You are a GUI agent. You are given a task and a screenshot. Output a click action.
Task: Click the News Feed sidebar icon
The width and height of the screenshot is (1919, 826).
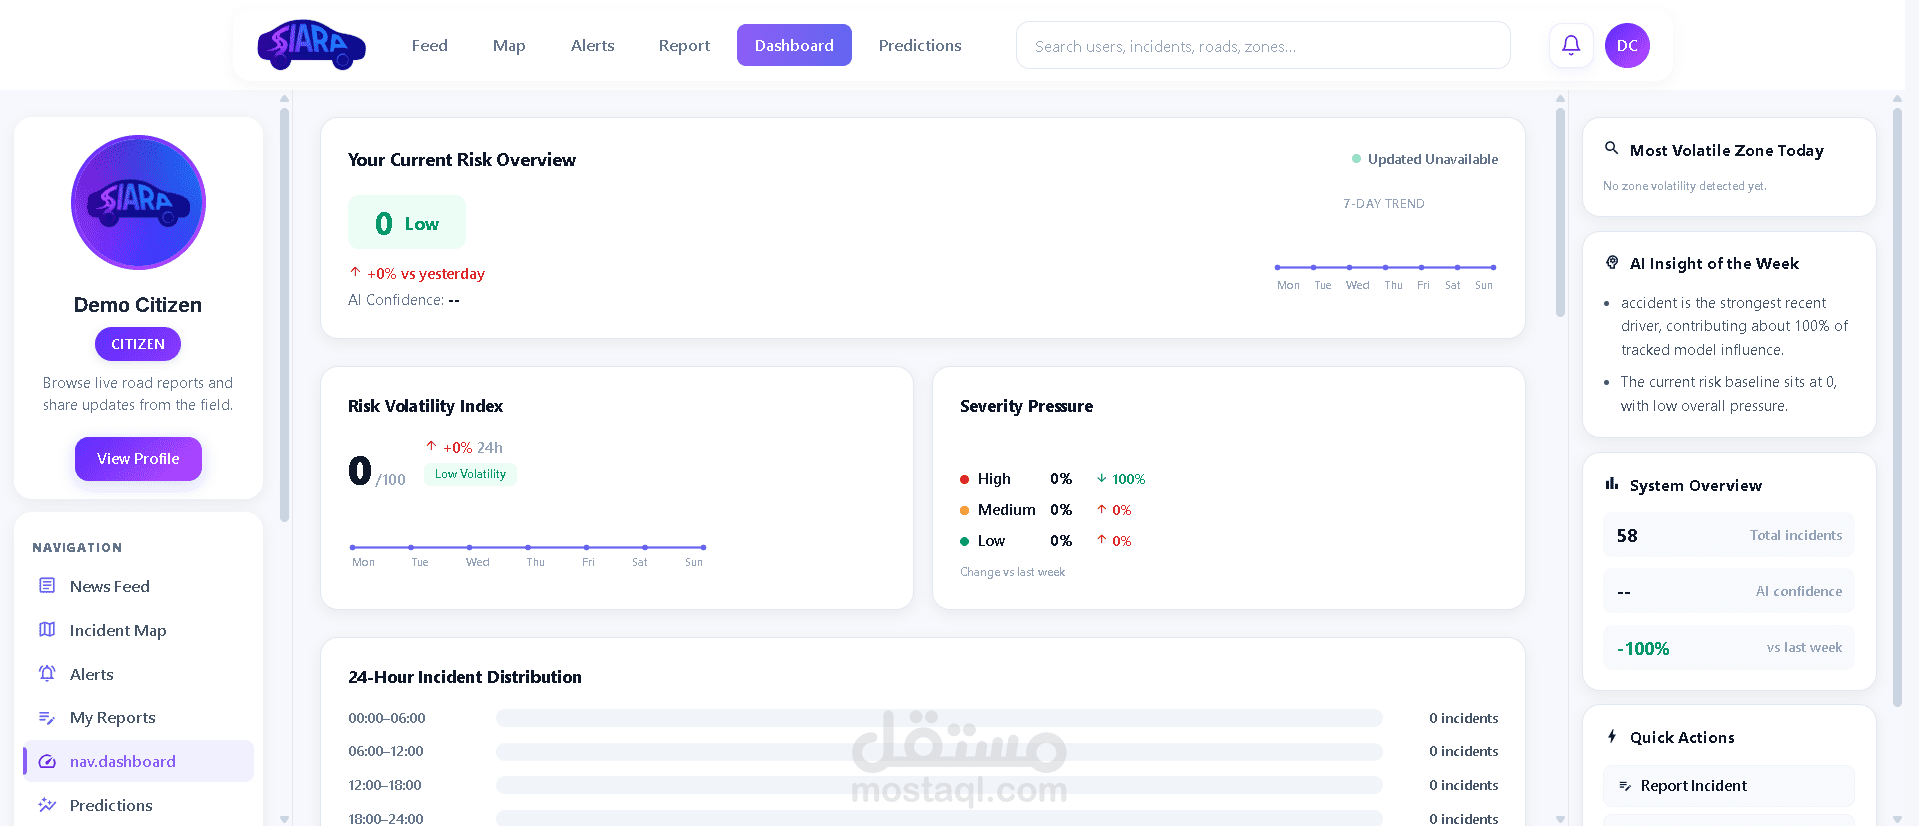point(47,586)
